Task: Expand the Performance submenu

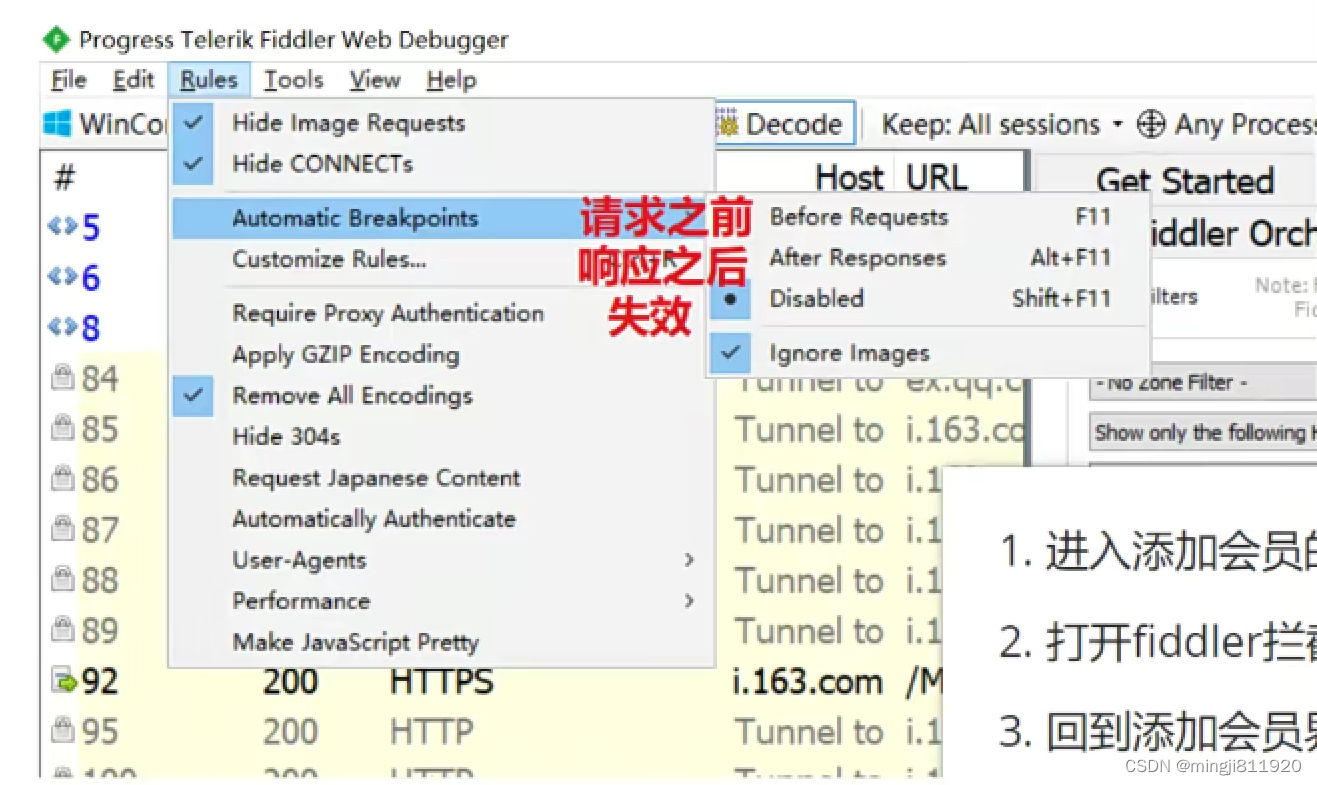Action: (x=441, y=601)
